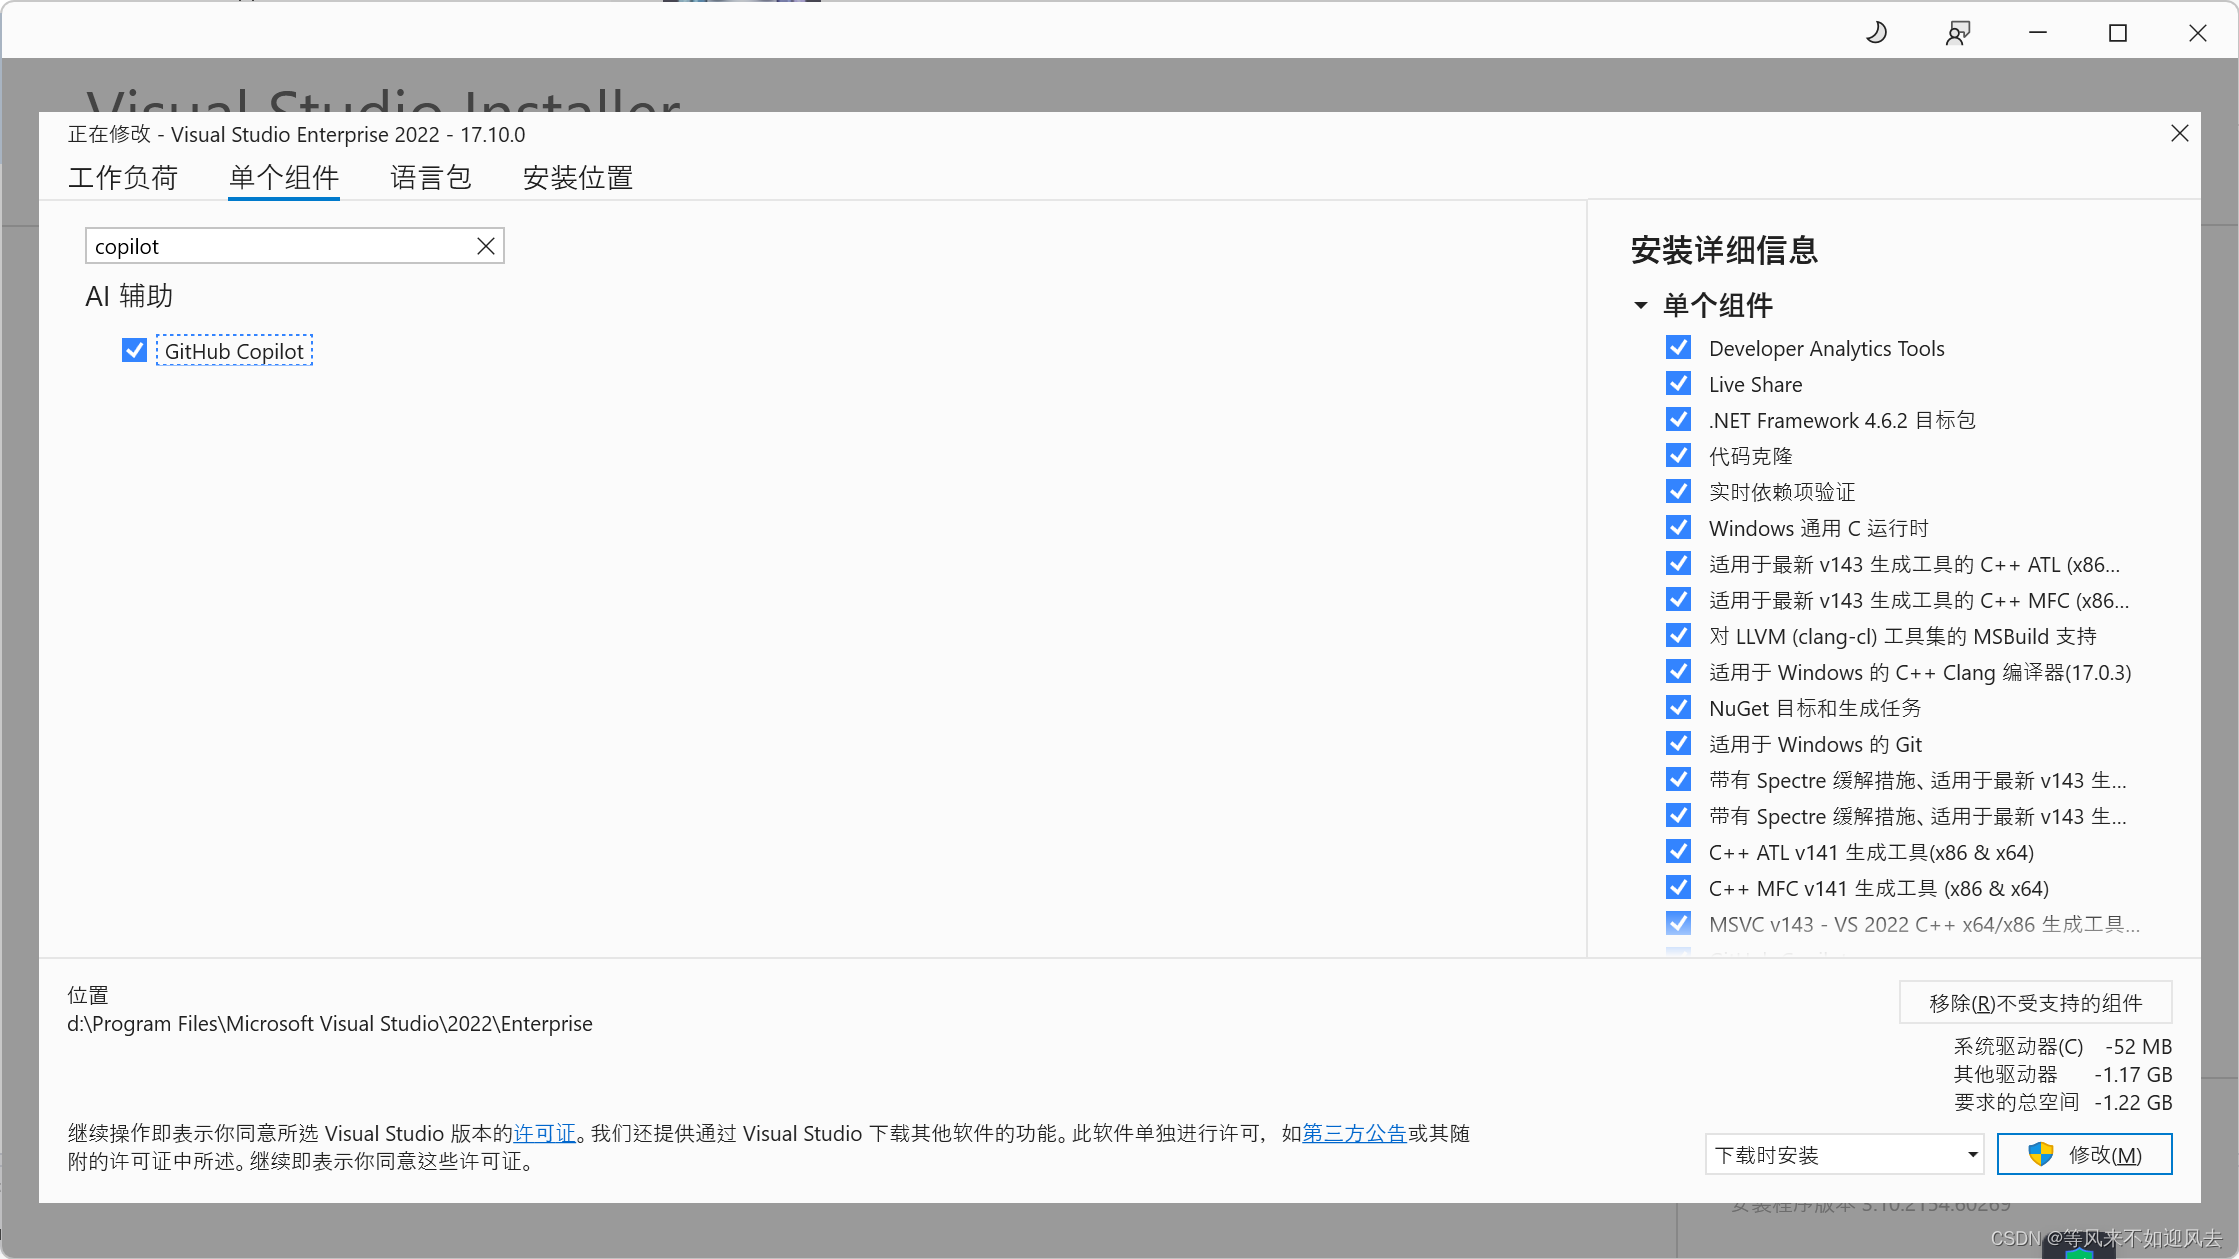Viewport: 2239px width, 1259px height.
Task: Toggle dark theme moon icon
Action: click(1876, 33)
